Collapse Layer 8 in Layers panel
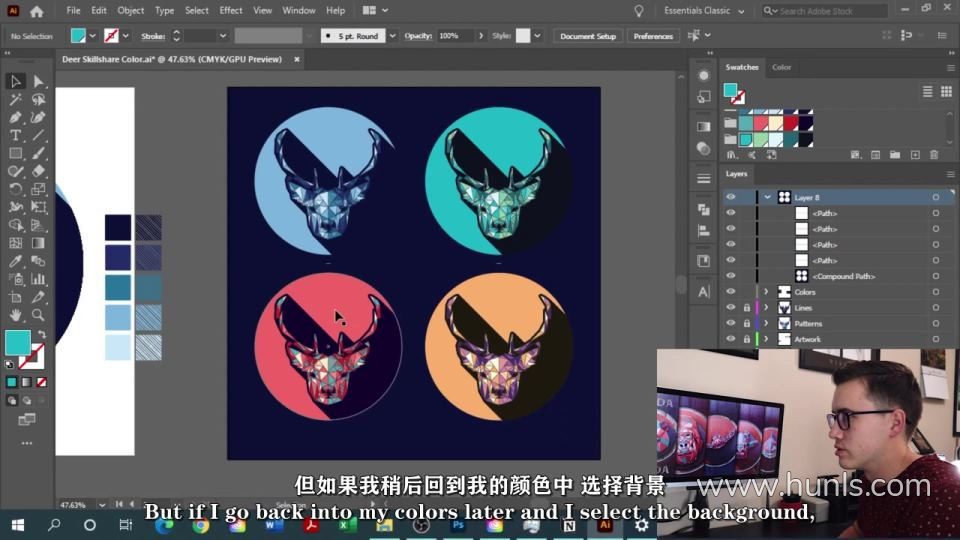The width and height of the screenshot is (960, 540). (x=767, y=197)
